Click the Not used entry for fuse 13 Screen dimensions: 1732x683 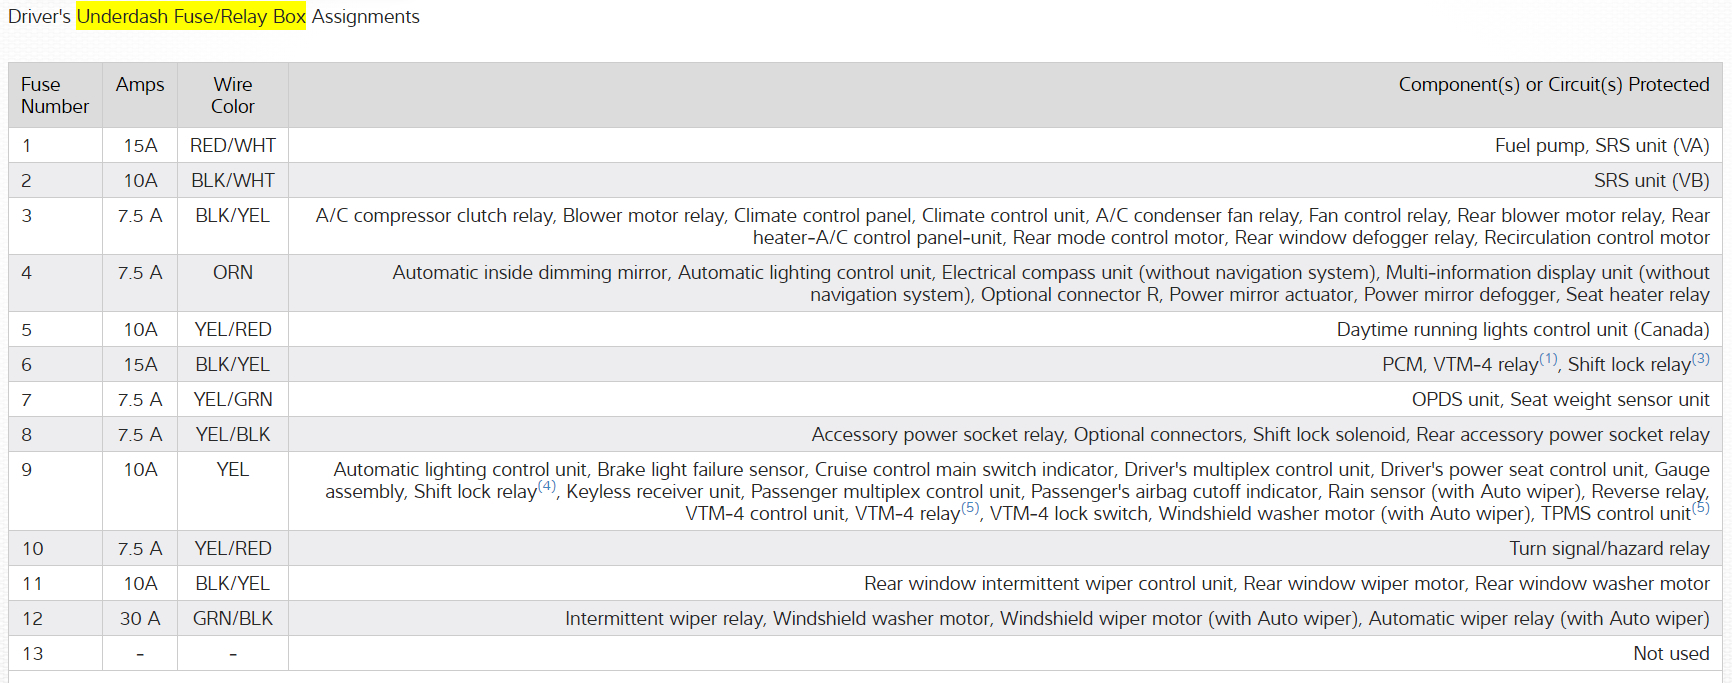click(x=1671, y=653)
